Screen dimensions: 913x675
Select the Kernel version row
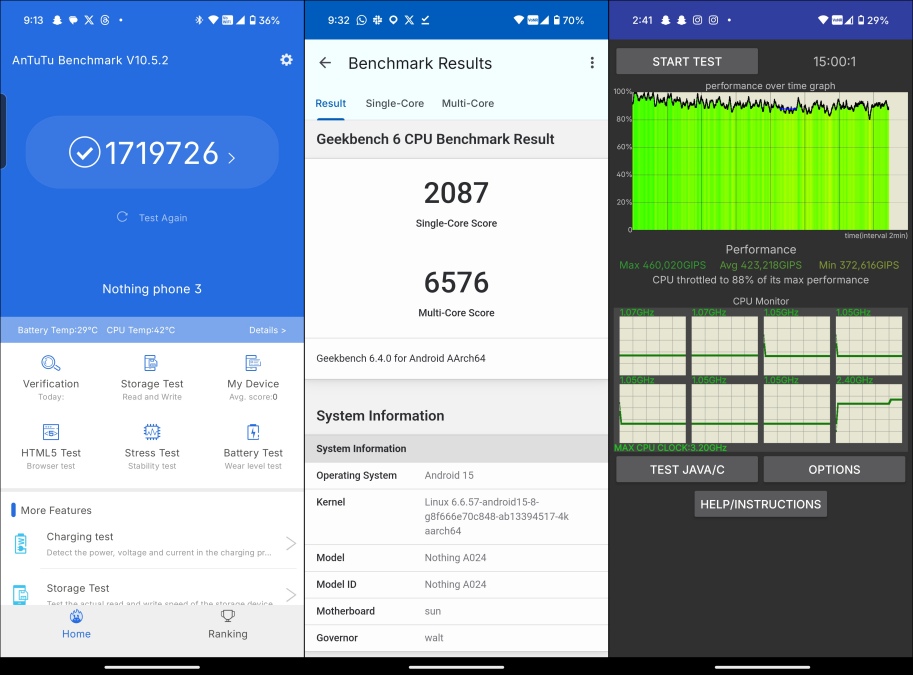point(456,517)
